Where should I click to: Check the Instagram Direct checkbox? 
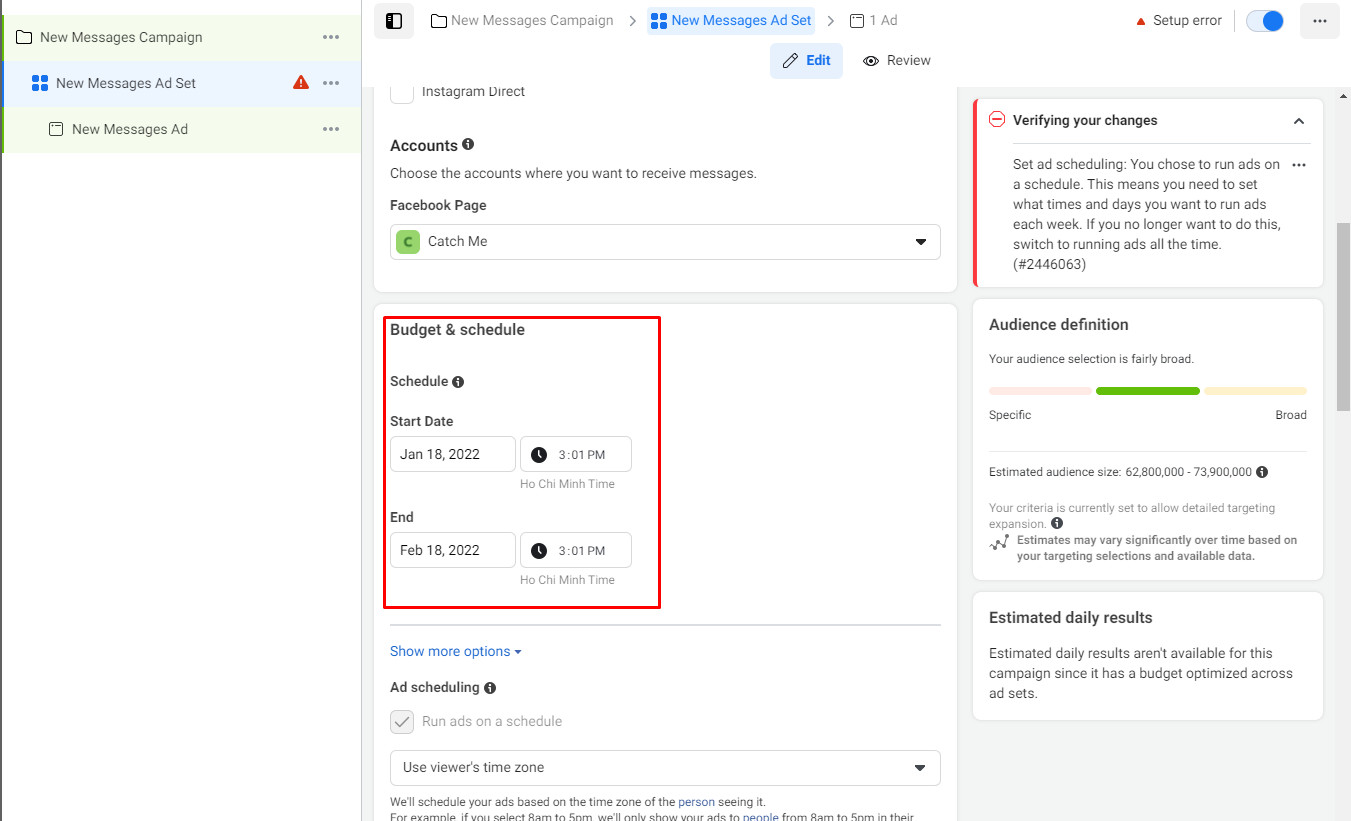(x=402, y=92)
